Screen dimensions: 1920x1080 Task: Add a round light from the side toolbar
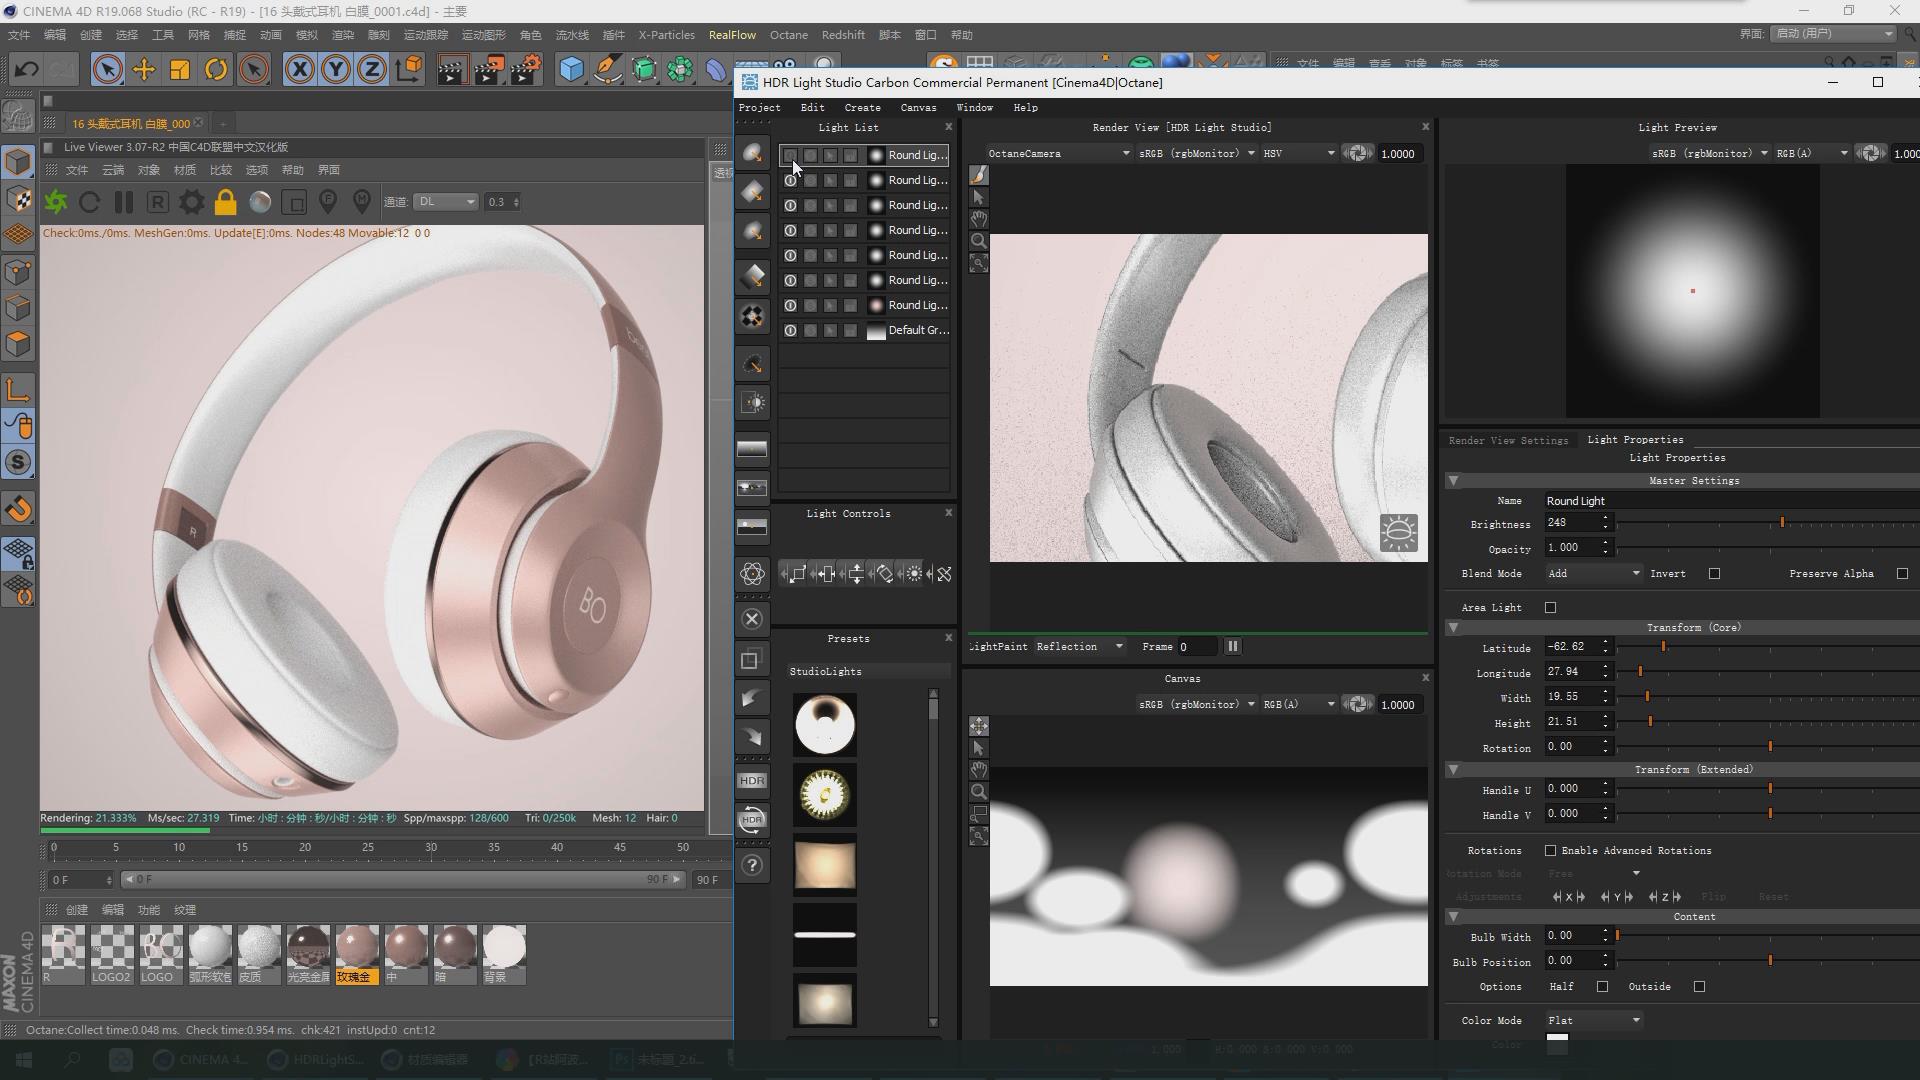753,153
